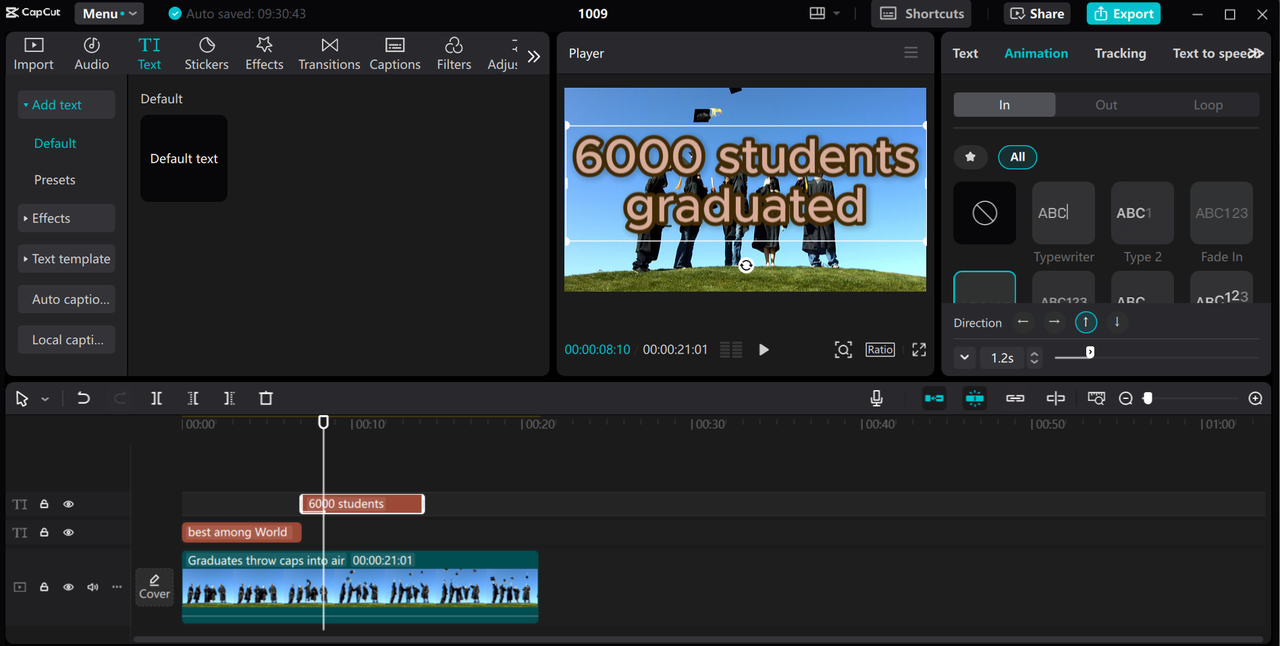The height and width of the screenshot is (646, 1280).
Task: Toggle main track magnet
Action: point(934,398)
